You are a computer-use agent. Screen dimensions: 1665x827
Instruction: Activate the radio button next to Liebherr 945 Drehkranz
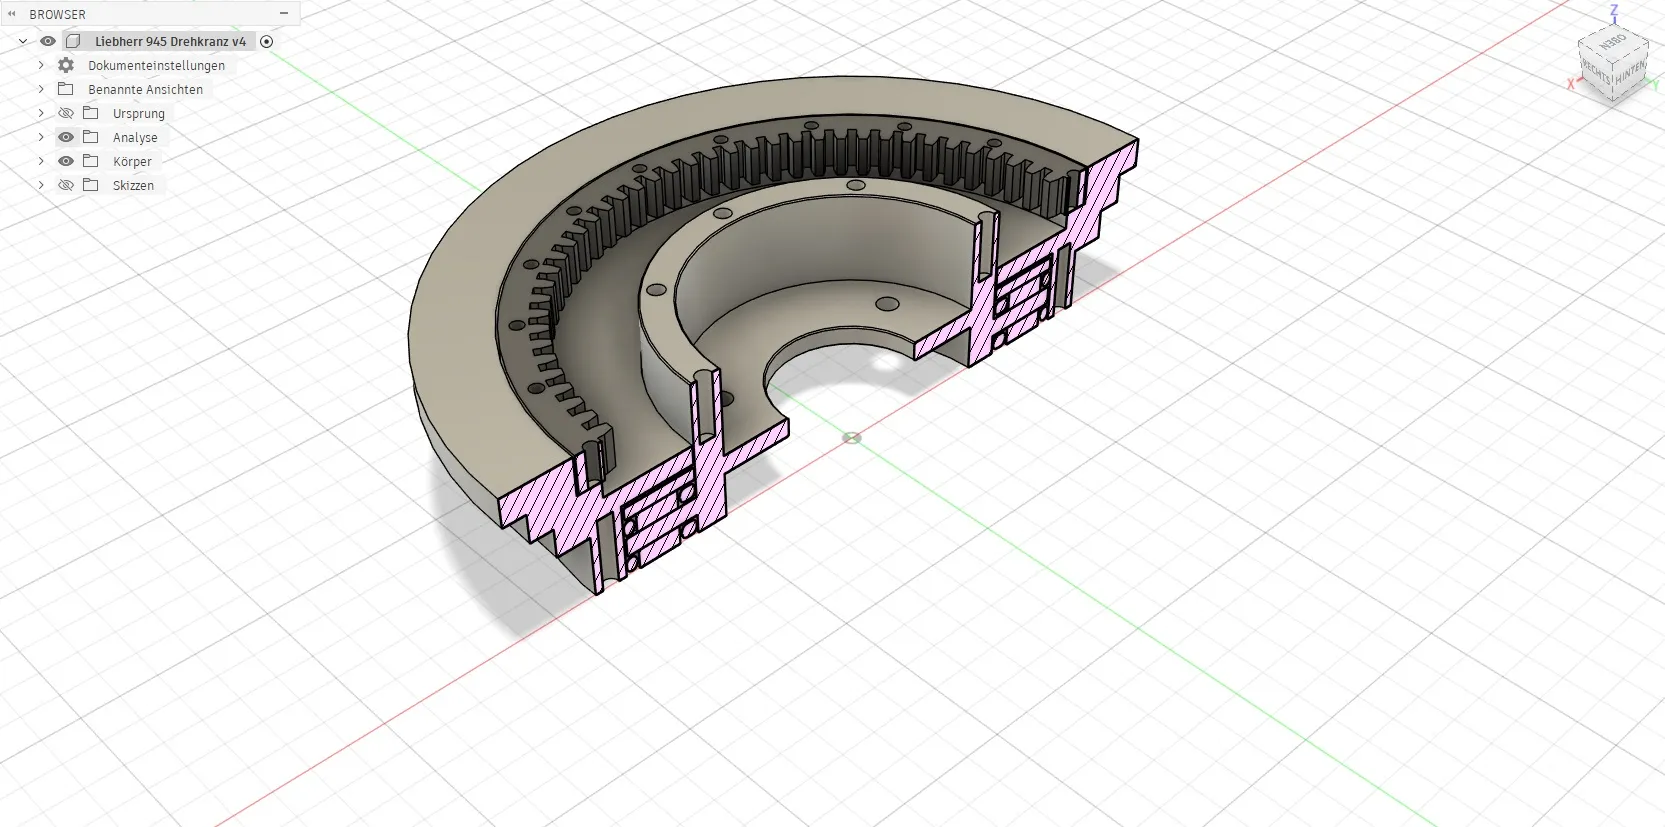point(267,41)
